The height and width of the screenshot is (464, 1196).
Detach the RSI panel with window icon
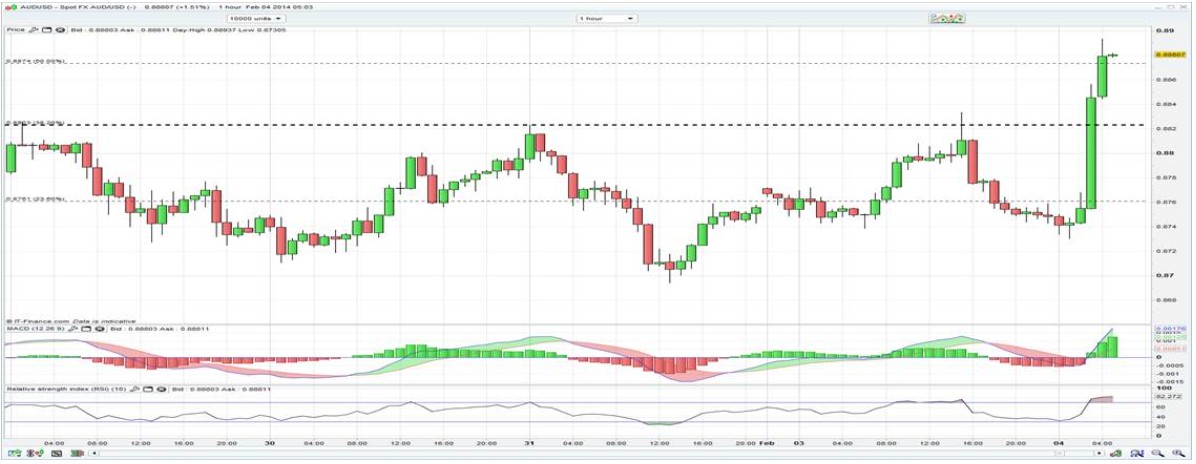click(149, 389)
